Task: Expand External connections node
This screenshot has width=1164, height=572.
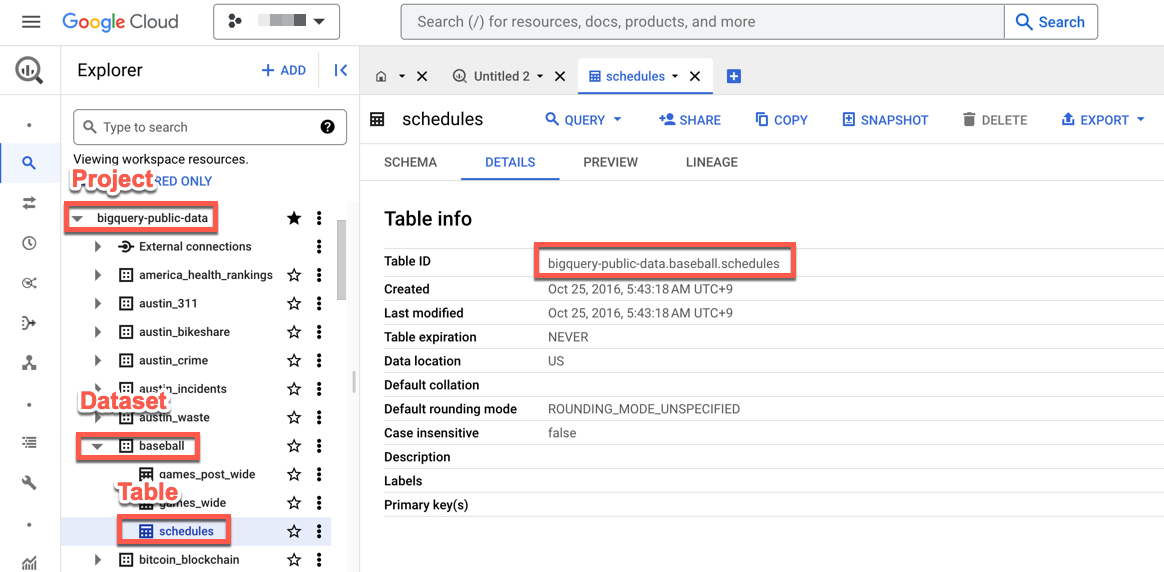Action: (x=97, y=246)
